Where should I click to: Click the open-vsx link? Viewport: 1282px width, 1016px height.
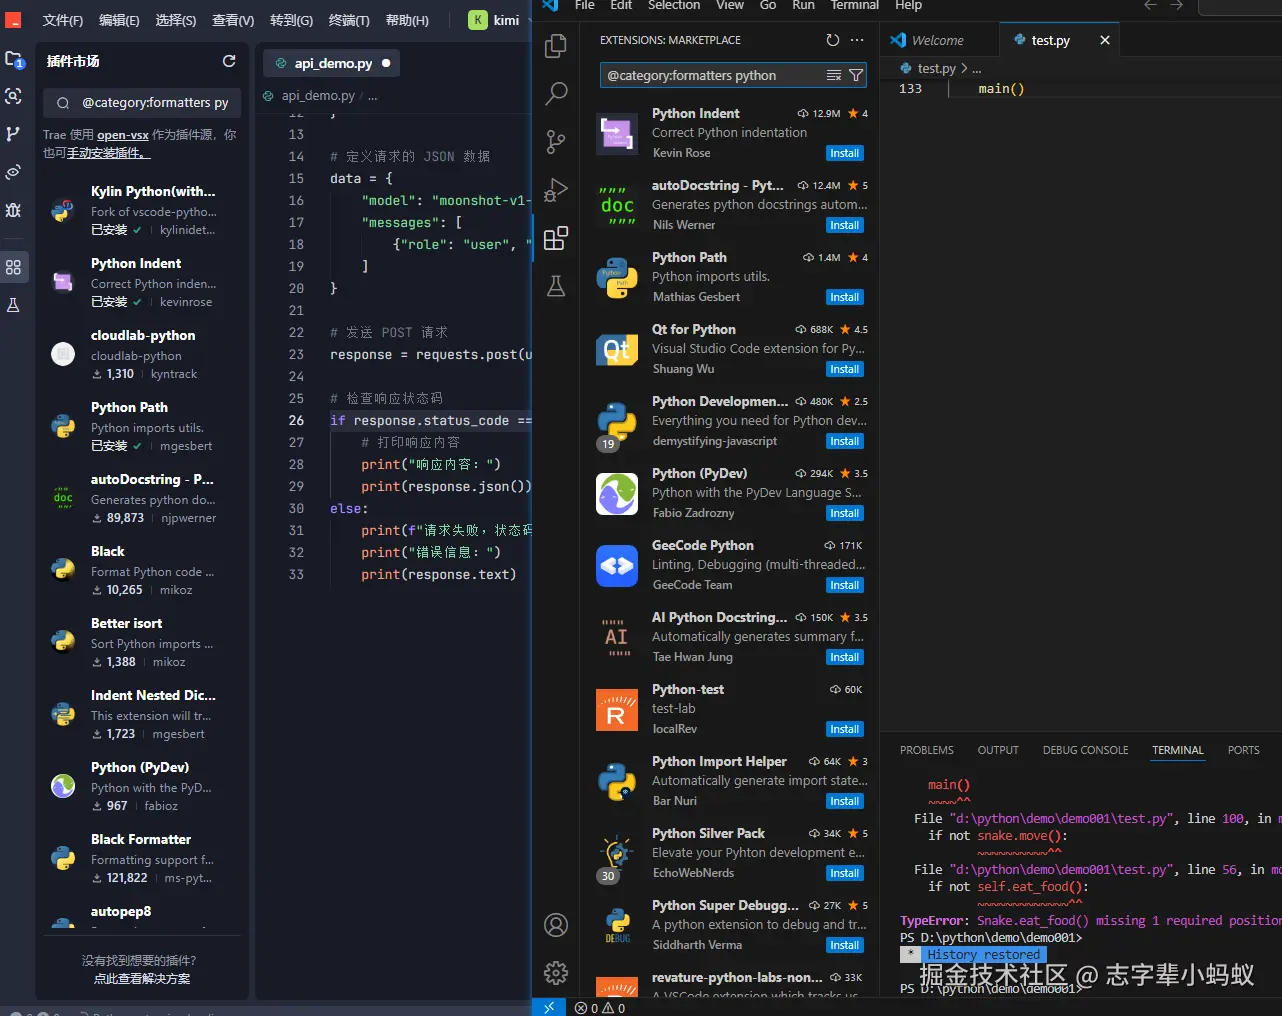[122, 135]
